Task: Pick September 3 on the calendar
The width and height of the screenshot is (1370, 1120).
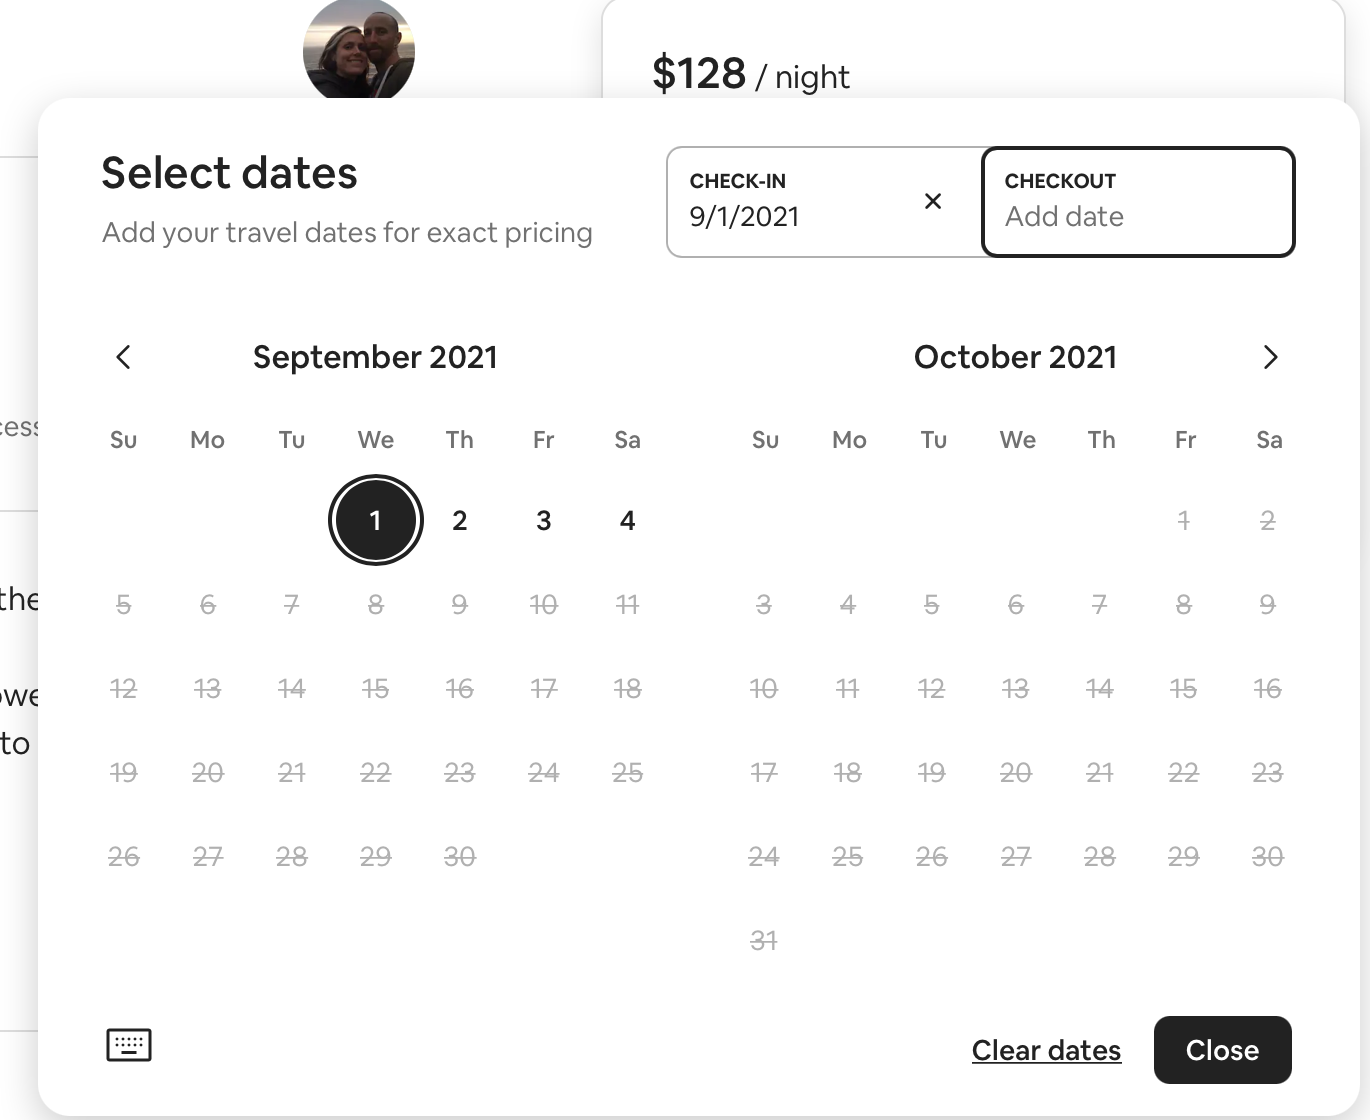Action: [x=543, y=520]
